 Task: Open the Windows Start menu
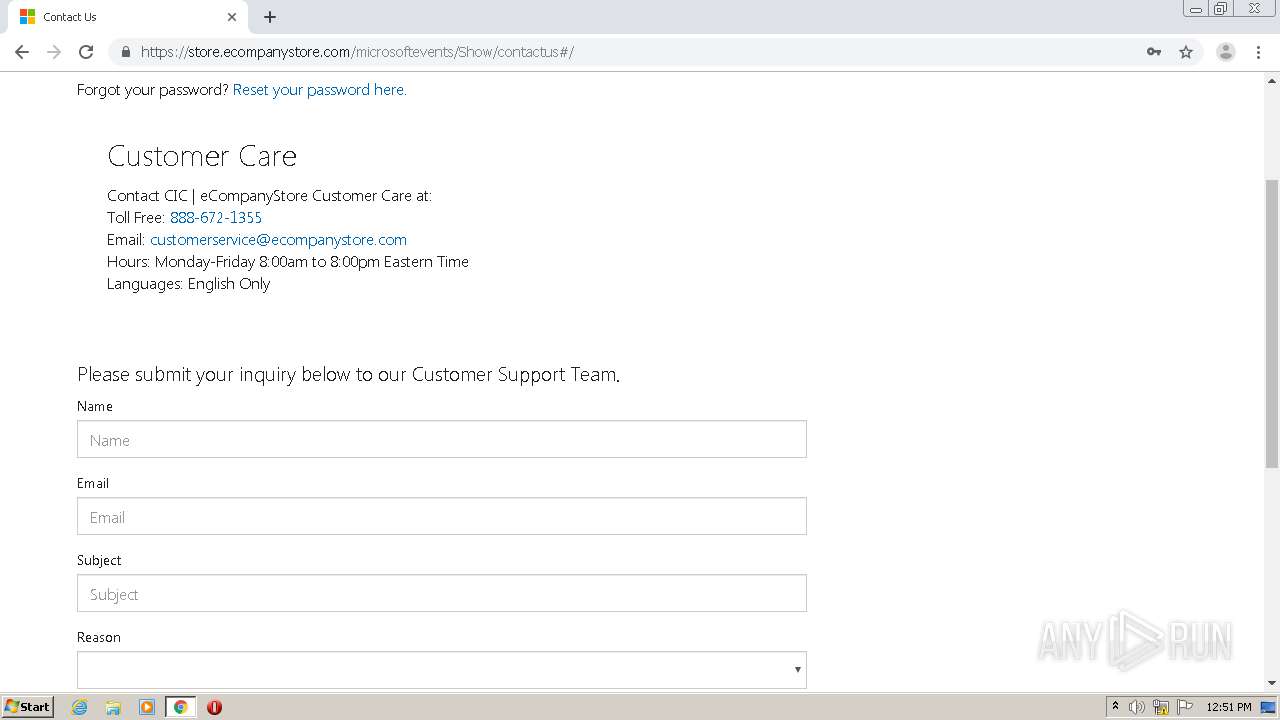point(27,706)
